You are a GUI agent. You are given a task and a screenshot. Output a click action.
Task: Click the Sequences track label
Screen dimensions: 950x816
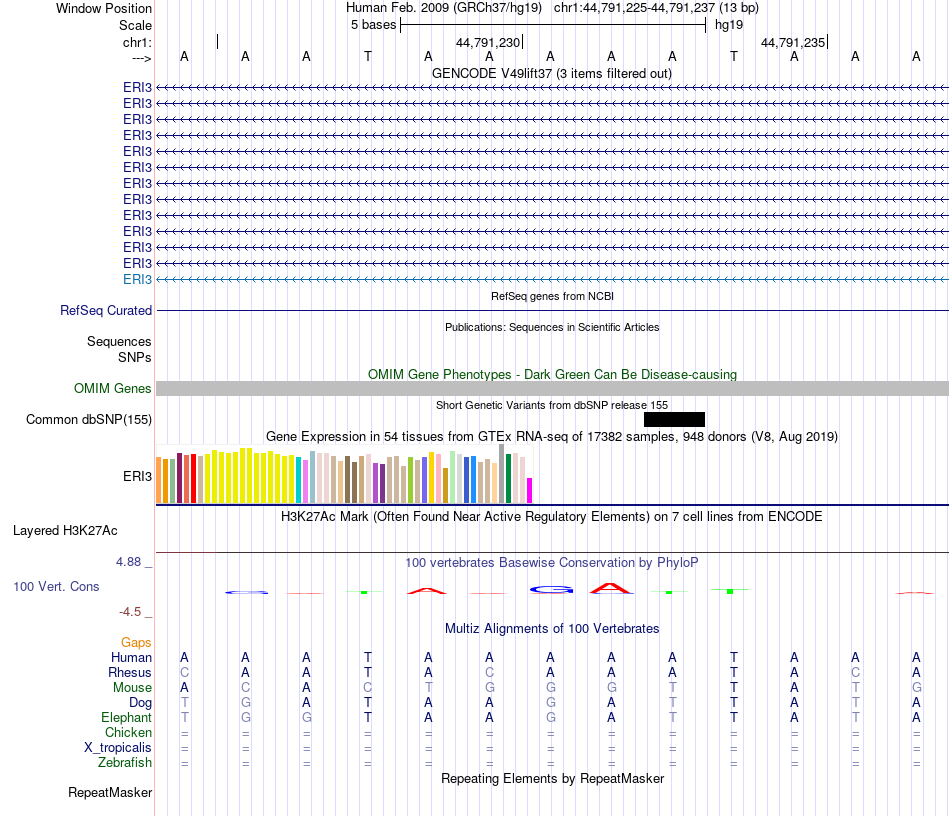click(x=119, y=341)
